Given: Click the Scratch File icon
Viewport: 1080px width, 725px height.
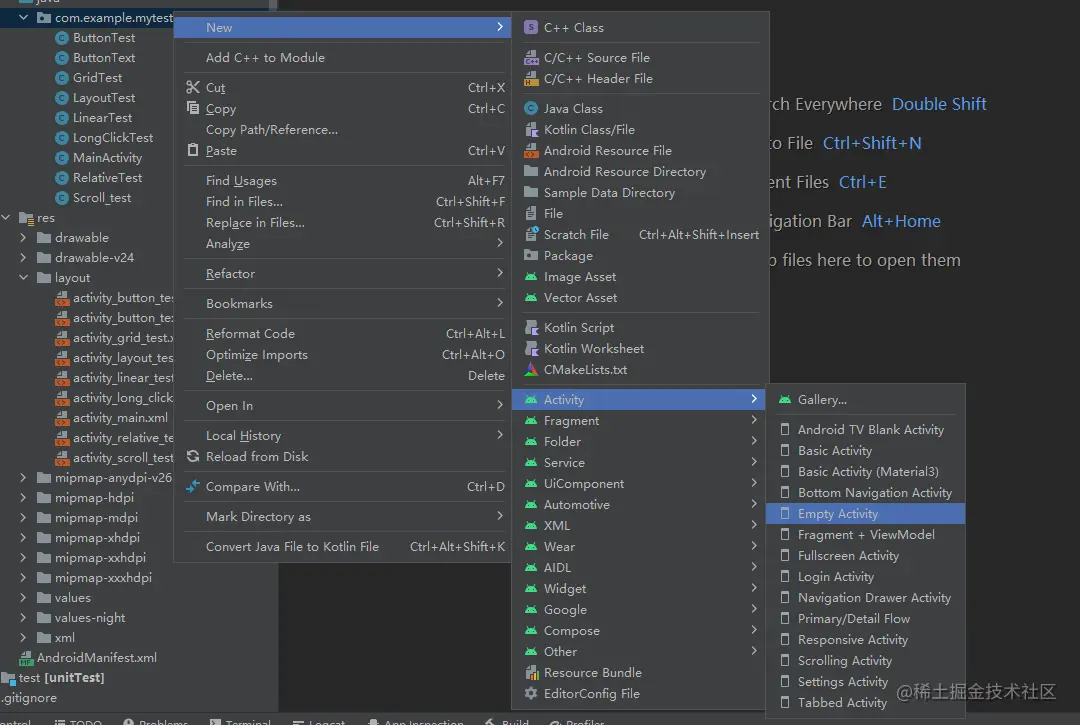Looking at the screenshot, I should coord(530,234).
